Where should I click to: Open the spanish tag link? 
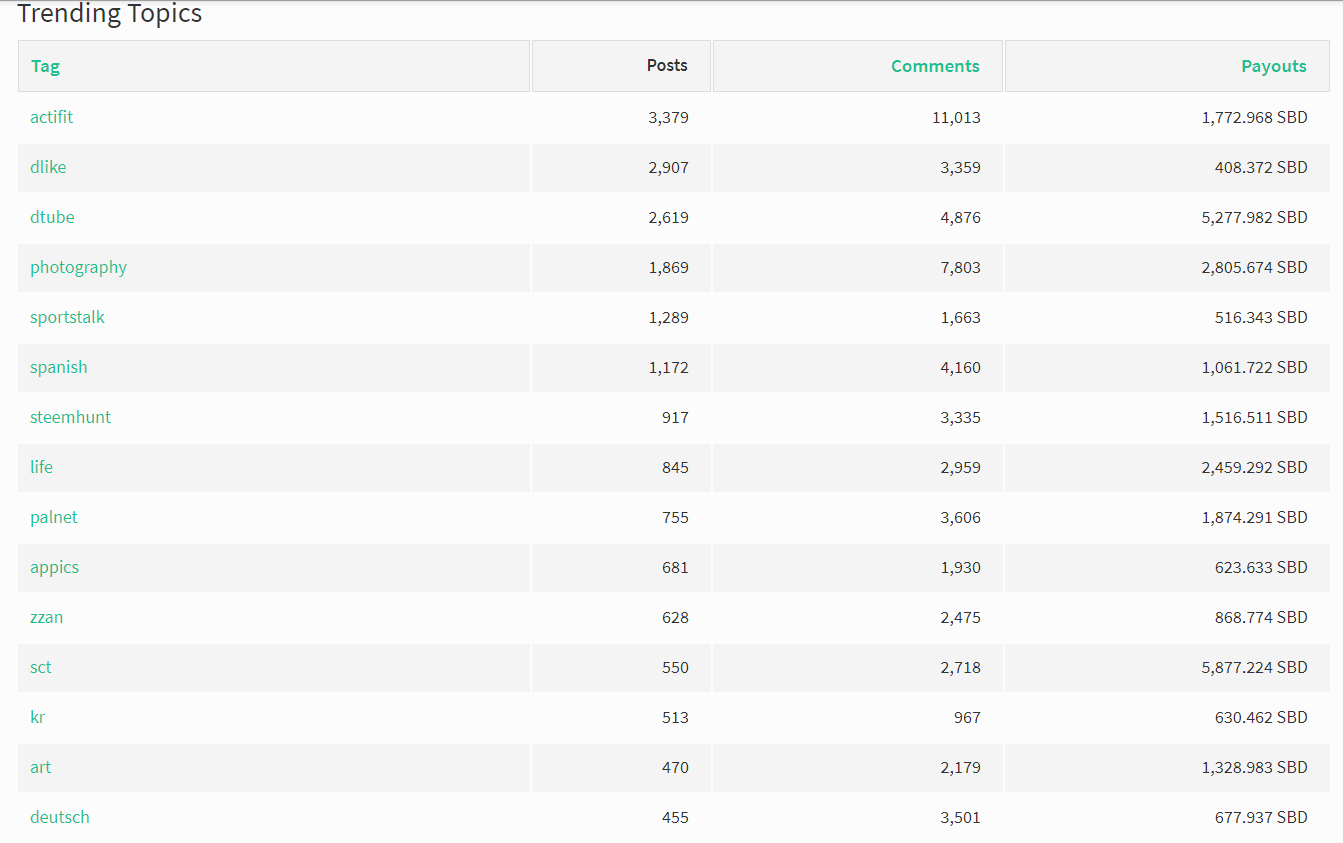pyautogui.click(x=58, y=367)
